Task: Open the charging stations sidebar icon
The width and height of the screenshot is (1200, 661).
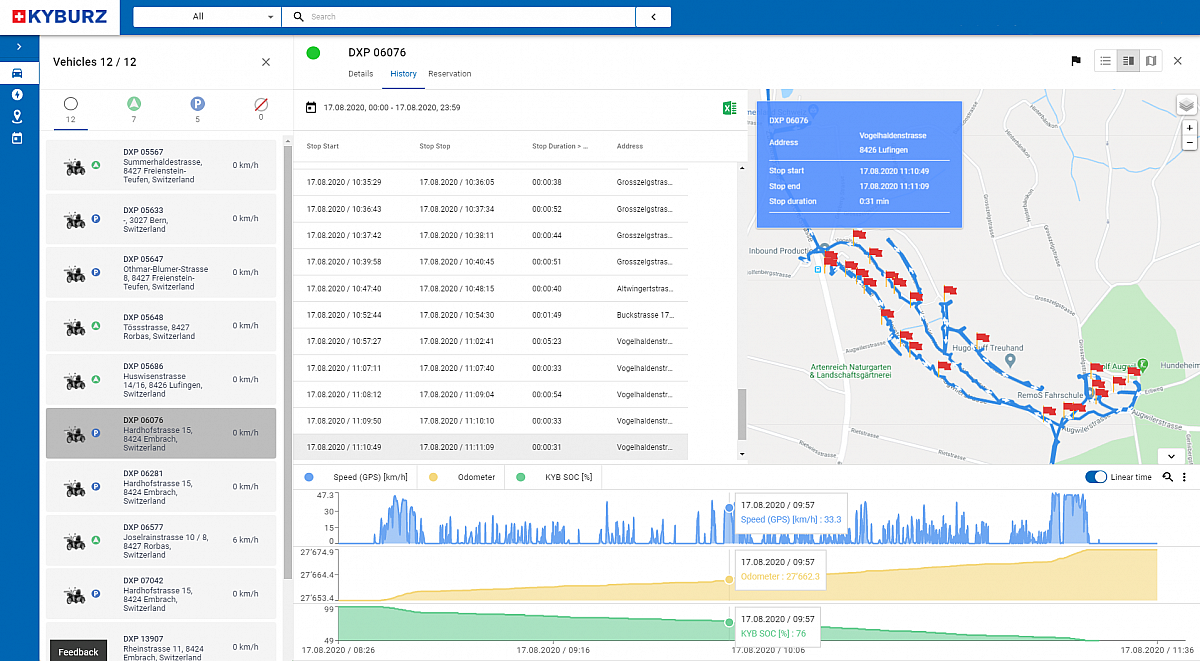Action: point(18,94)
